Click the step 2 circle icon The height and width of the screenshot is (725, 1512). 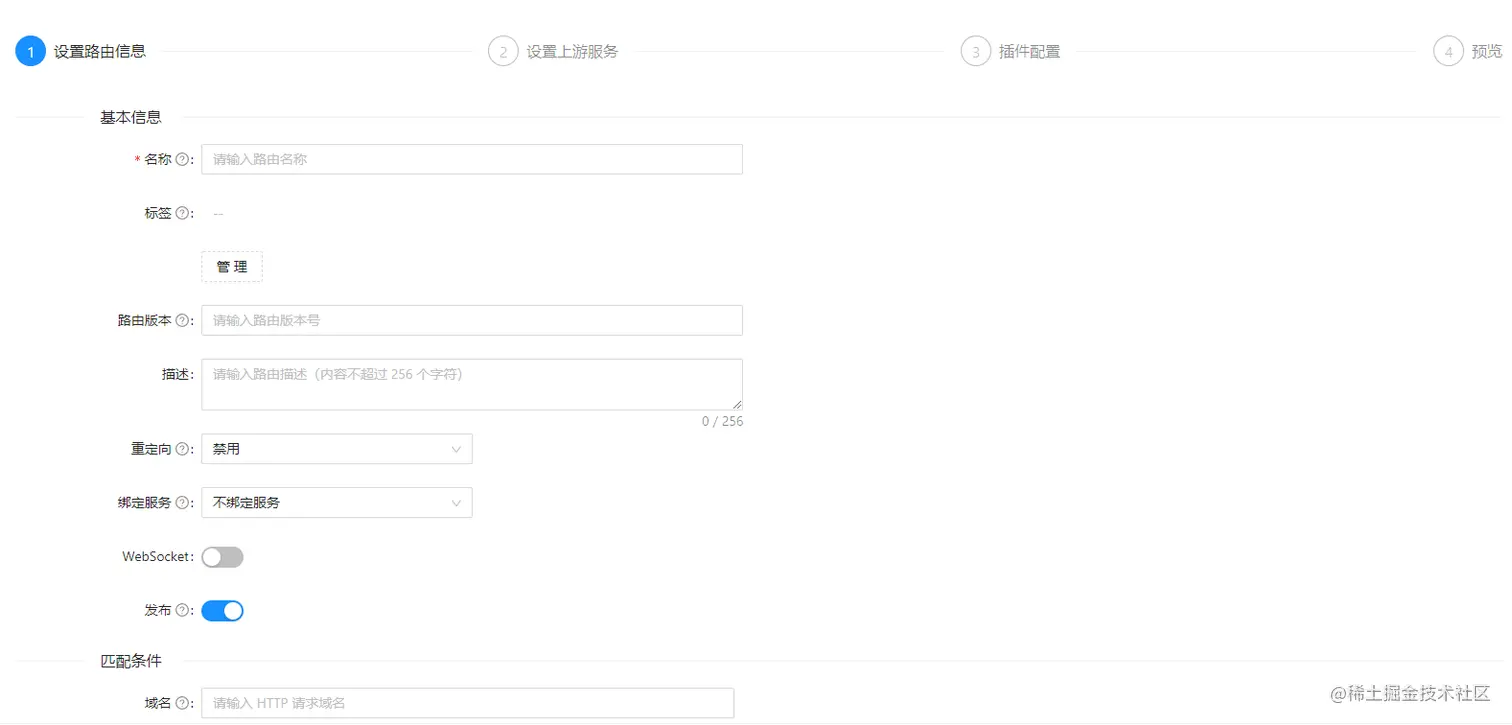[x=503, y=51]
